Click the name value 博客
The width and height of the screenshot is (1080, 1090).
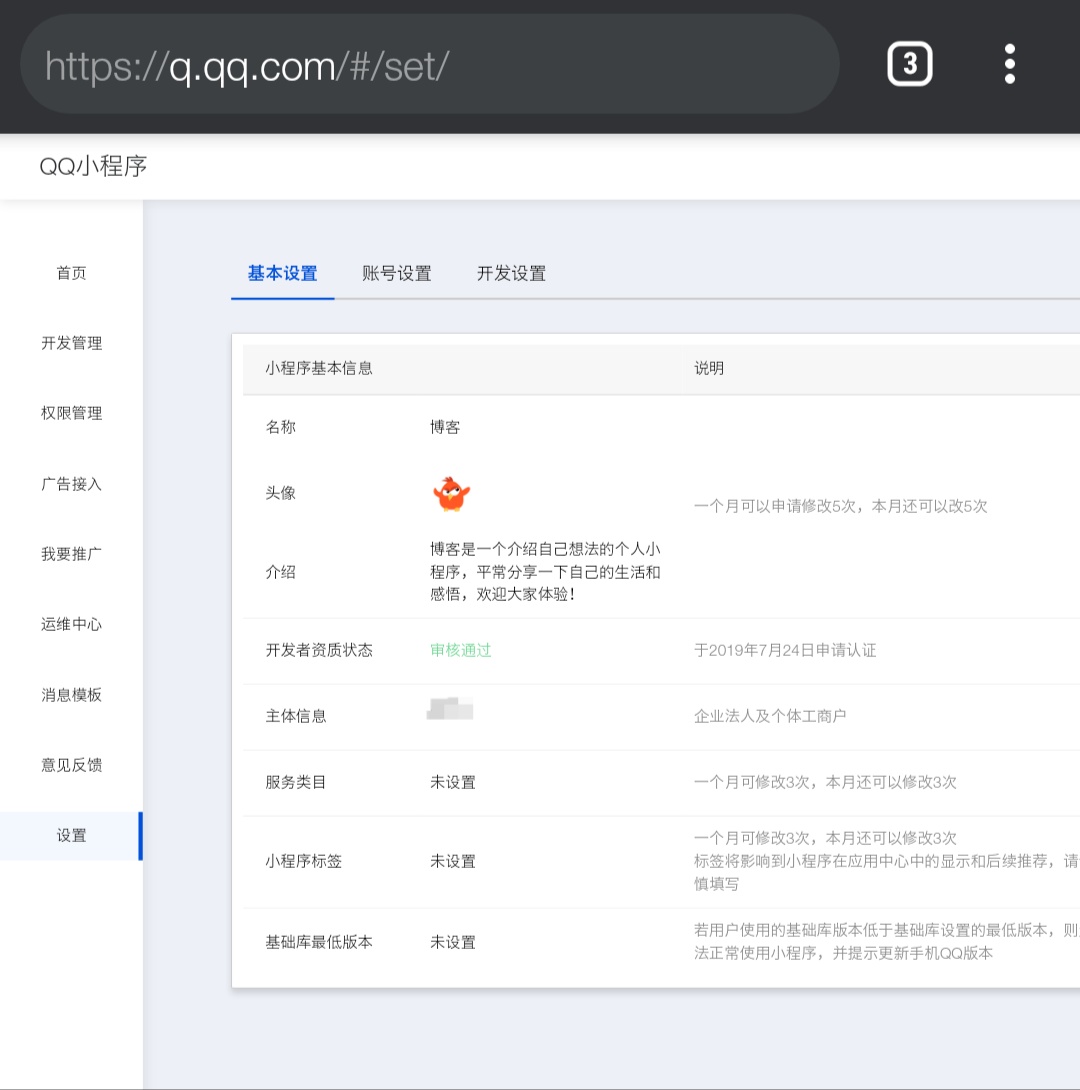(x=445, y=427)
